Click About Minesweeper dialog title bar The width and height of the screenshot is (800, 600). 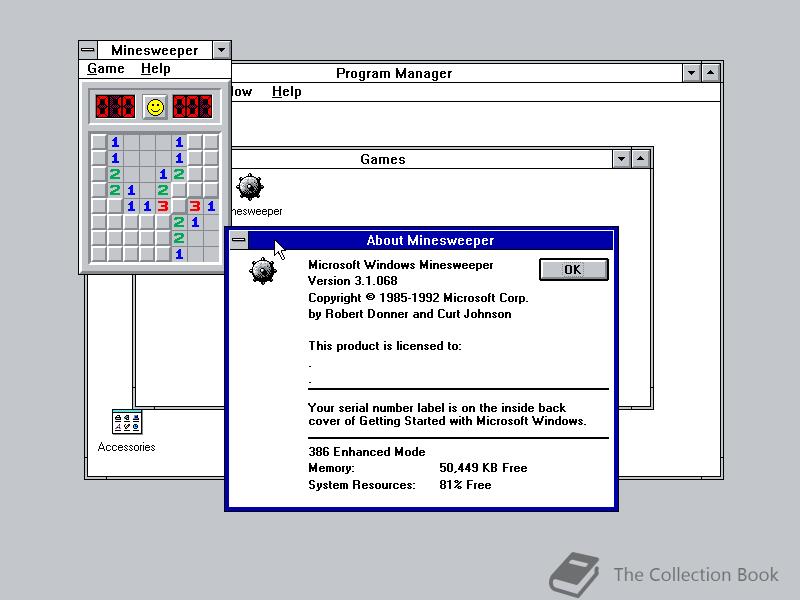(431, 240)
